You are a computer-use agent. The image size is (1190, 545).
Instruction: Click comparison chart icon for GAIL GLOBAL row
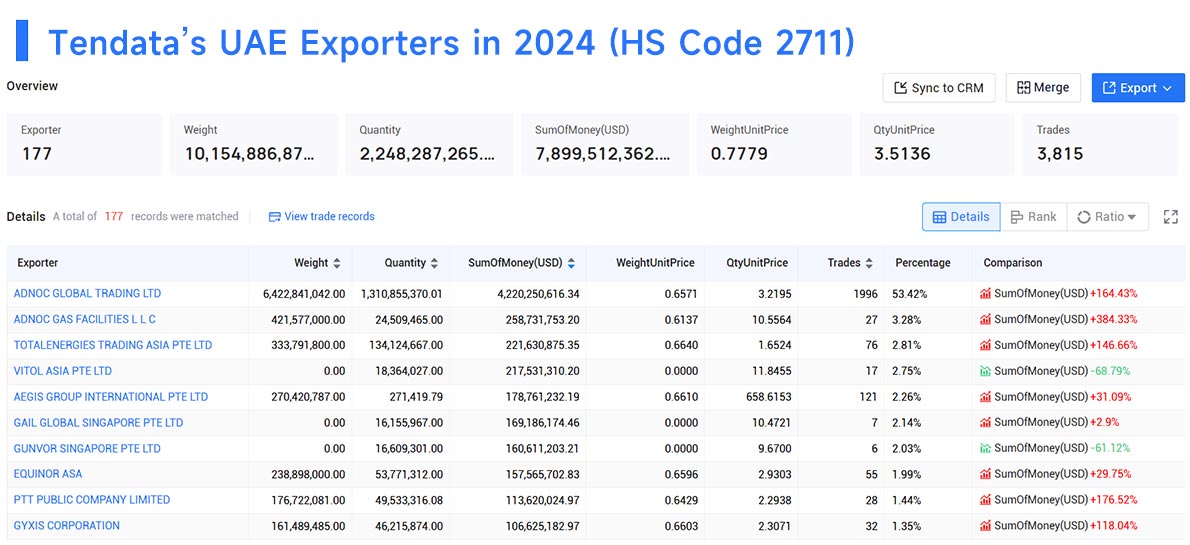985,423
